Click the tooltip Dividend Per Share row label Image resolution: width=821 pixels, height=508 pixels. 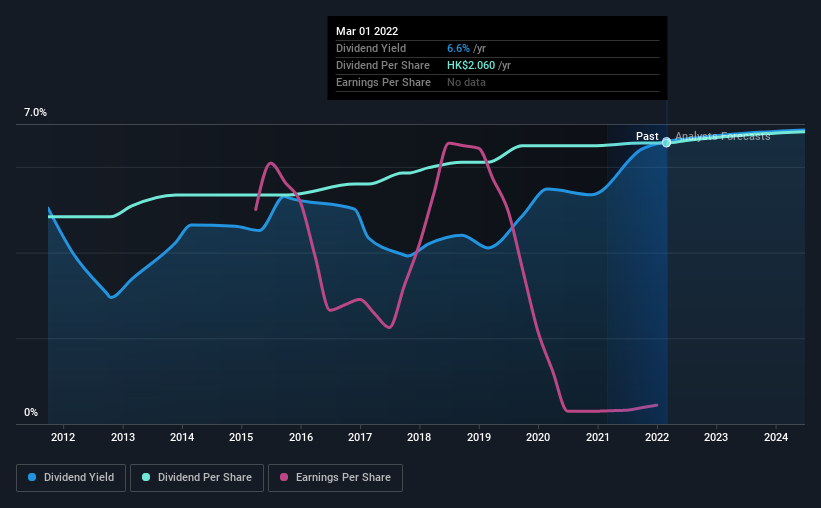[x=383, y=65]
